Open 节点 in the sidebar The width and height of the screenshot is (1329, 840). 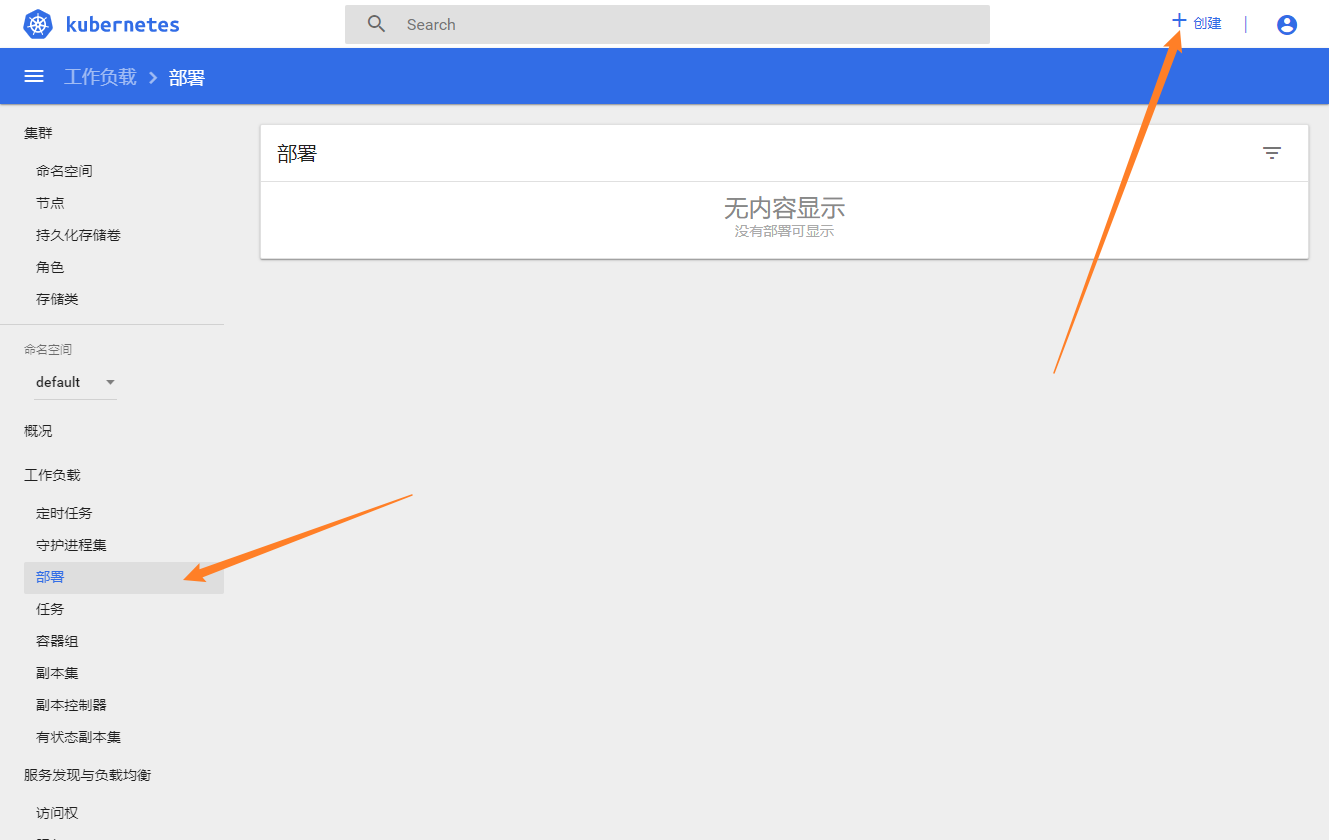(x=50, y=203)
